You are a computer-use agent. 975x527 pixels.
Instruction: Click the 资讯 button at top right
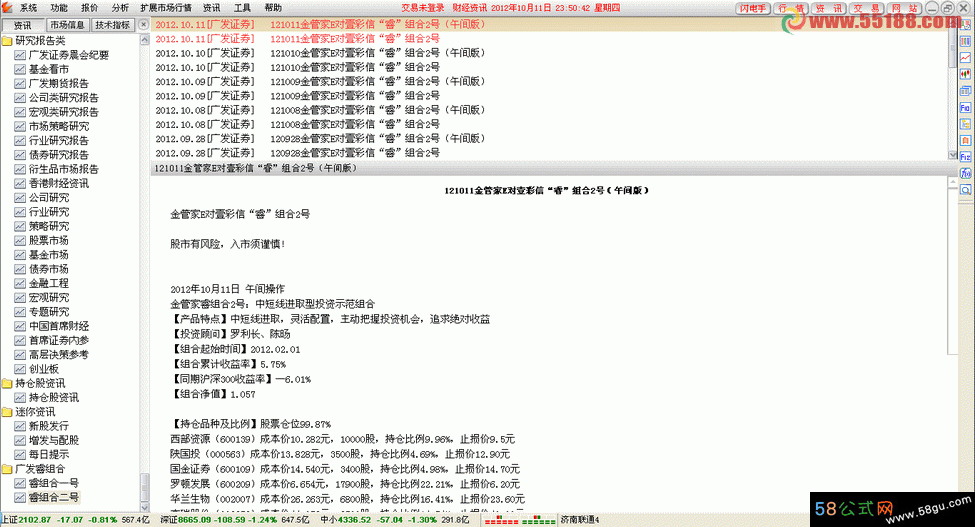(829, 8)
